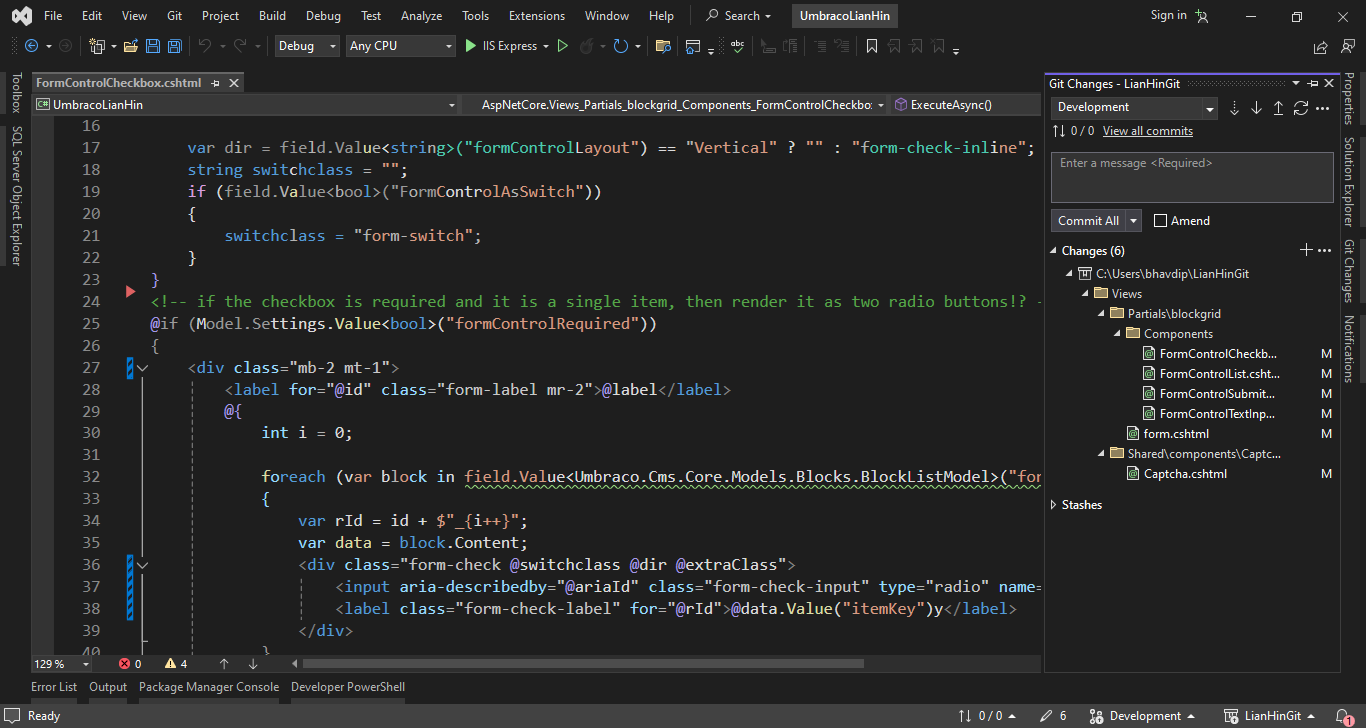Click the Commit All button
This screenshot has height=728, width=1366.
coord(1089,221)
